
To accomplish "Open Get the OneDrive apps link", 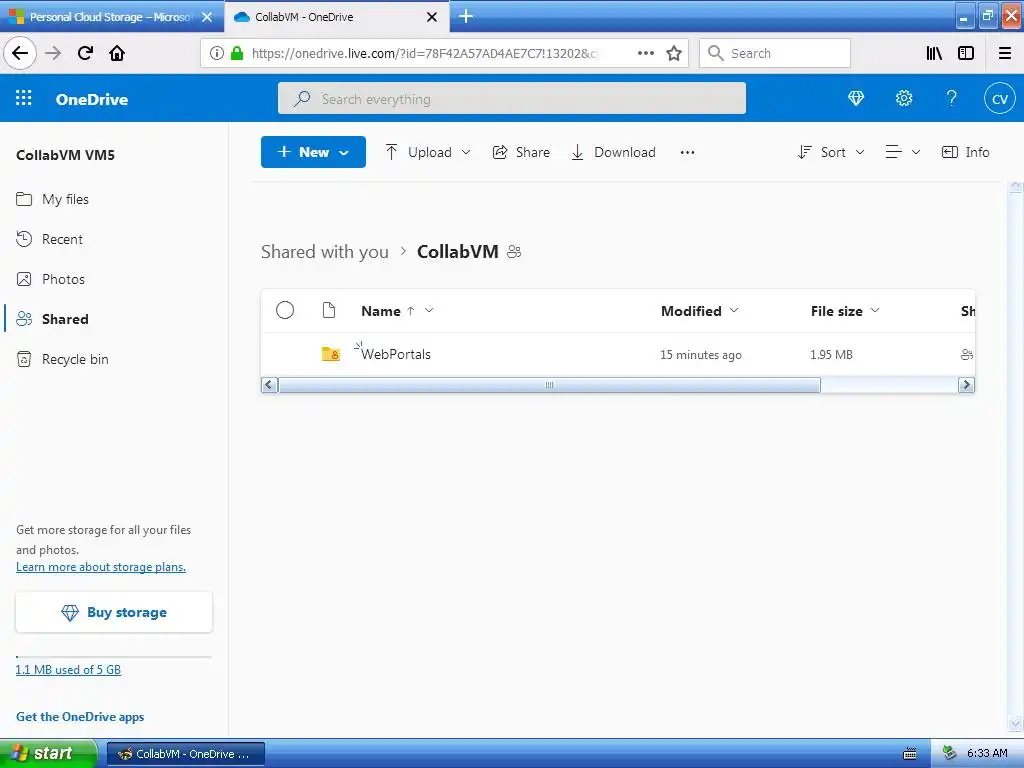I will 80,716.
